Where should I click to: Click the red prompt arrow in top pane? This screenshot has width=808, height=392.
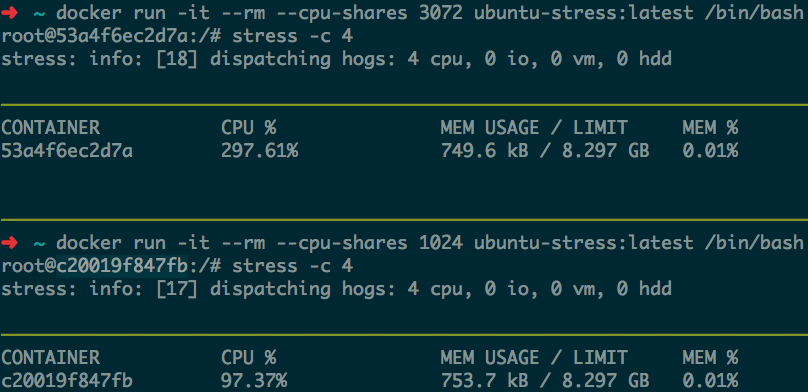coord(9,13)
